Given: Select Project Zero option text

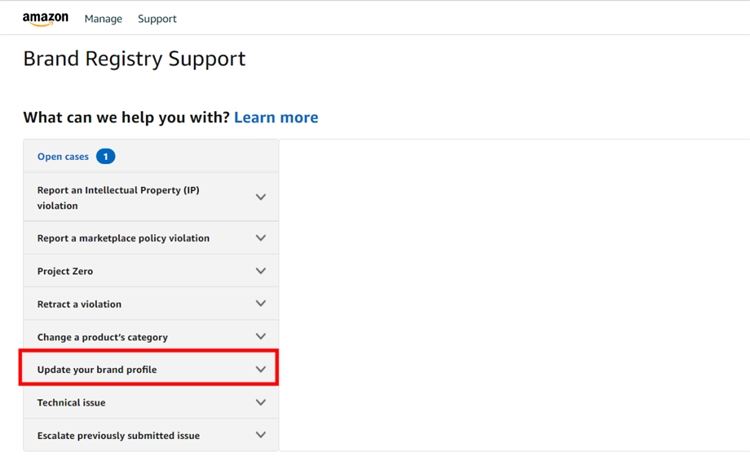Looking at the screenshot, I should [65, 271].
